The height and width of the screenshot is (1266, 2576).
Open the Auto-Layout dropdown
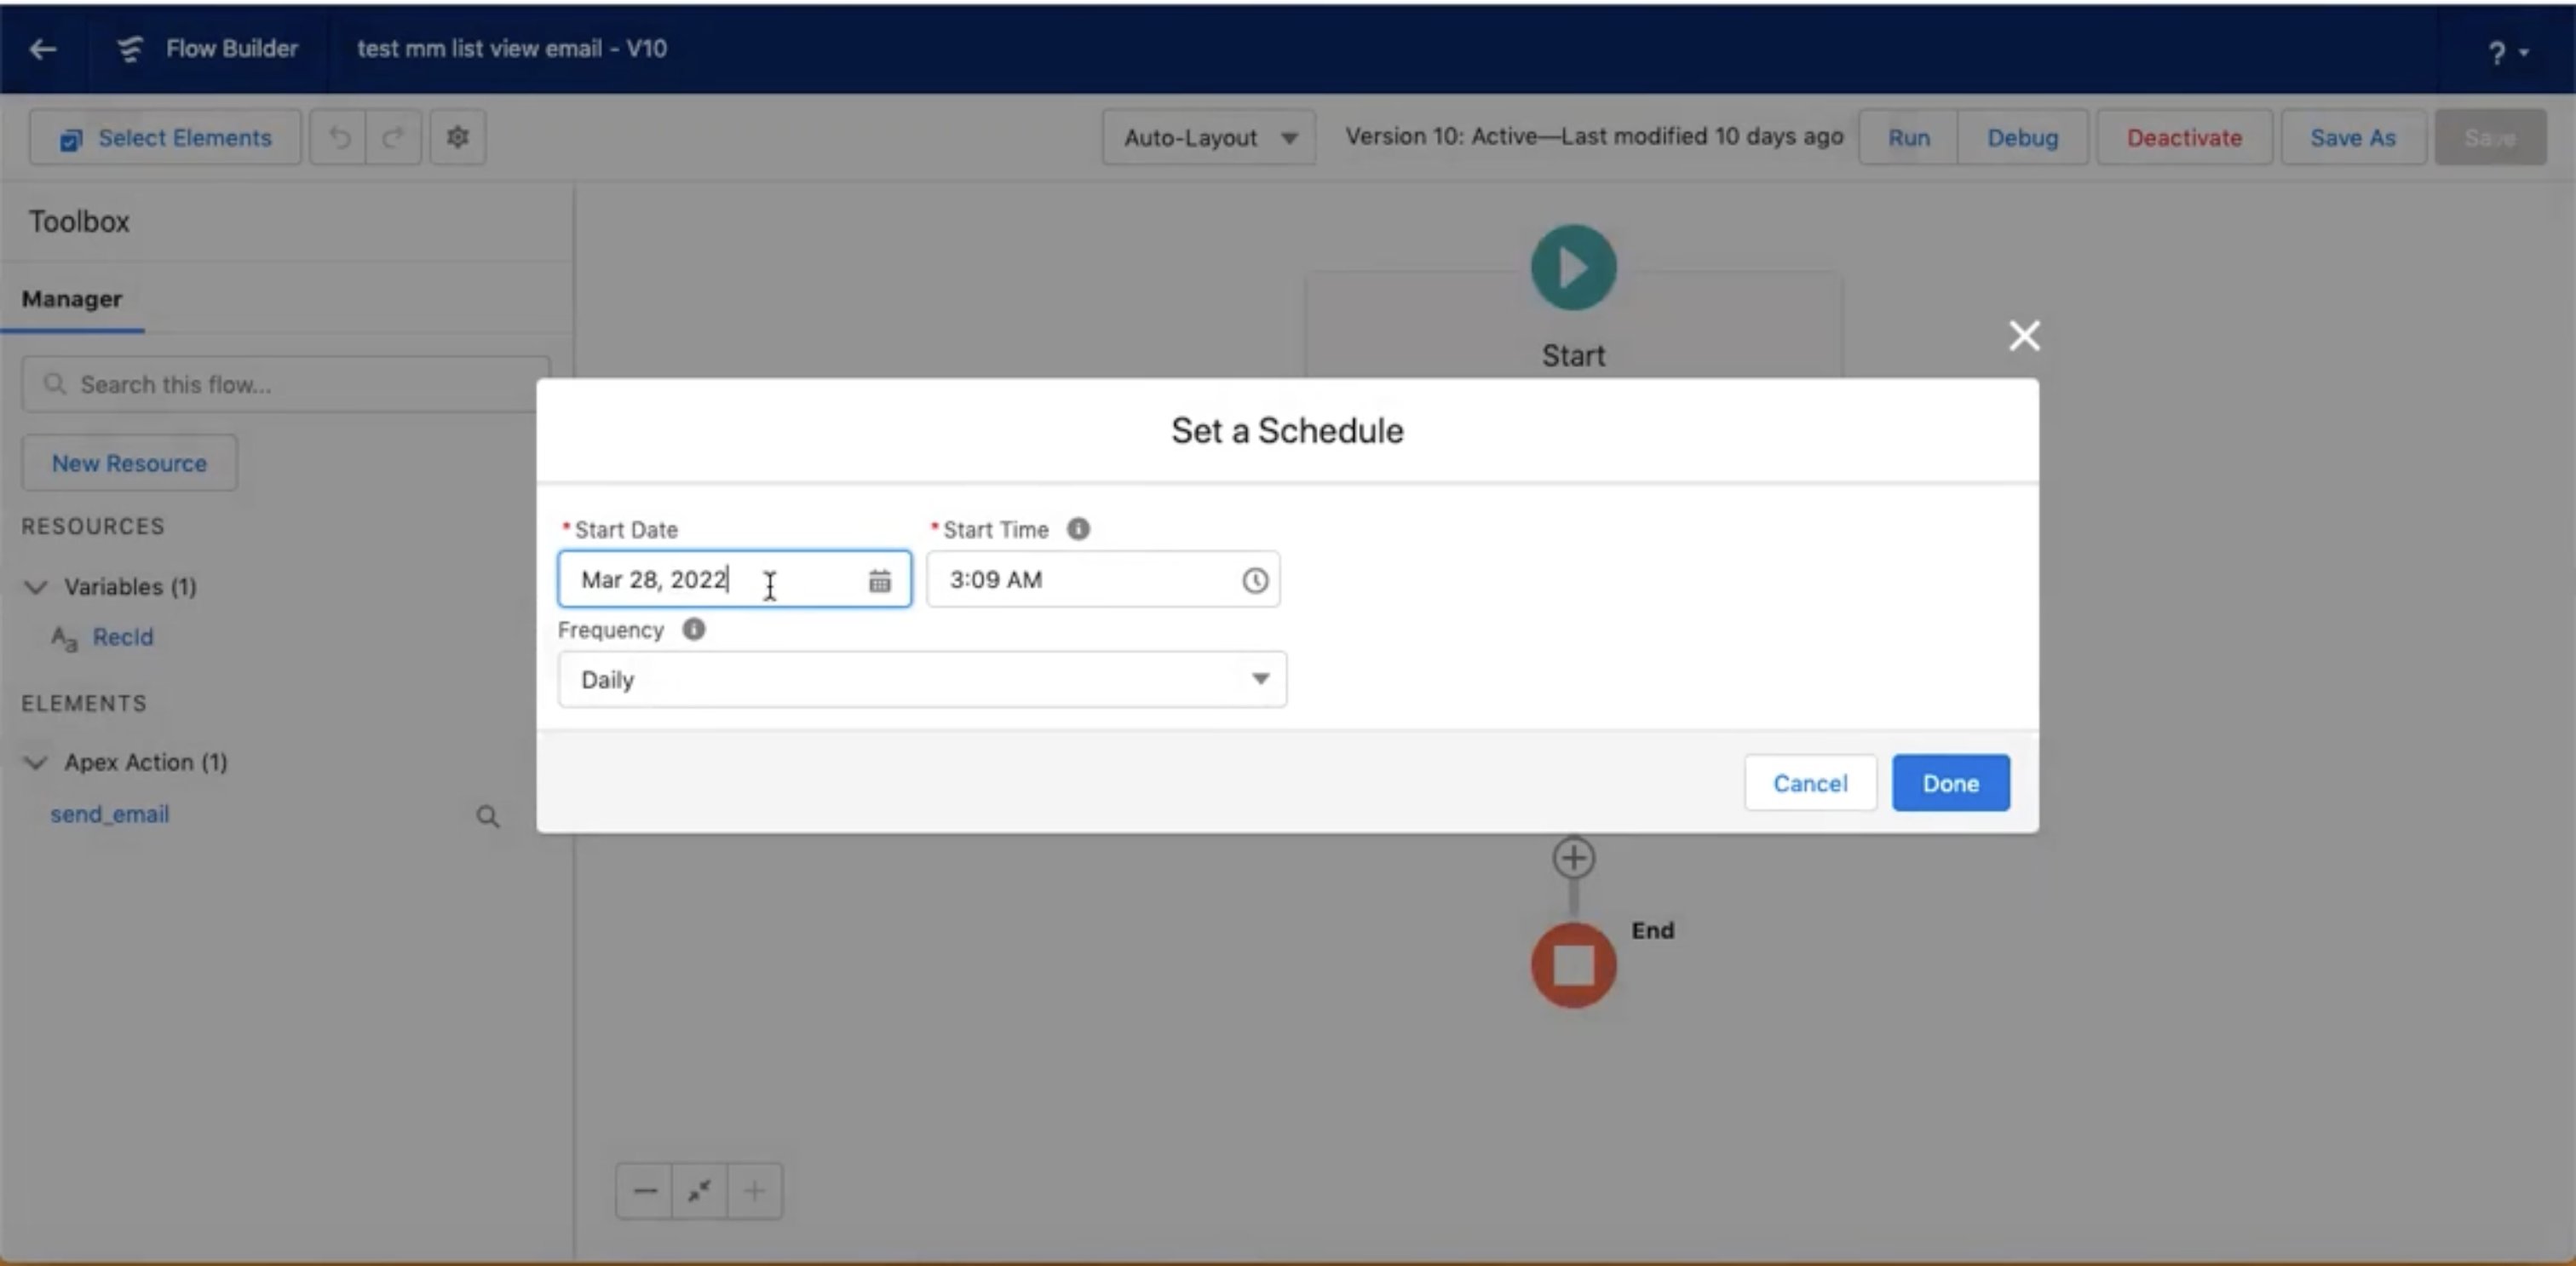point(1208,138)
